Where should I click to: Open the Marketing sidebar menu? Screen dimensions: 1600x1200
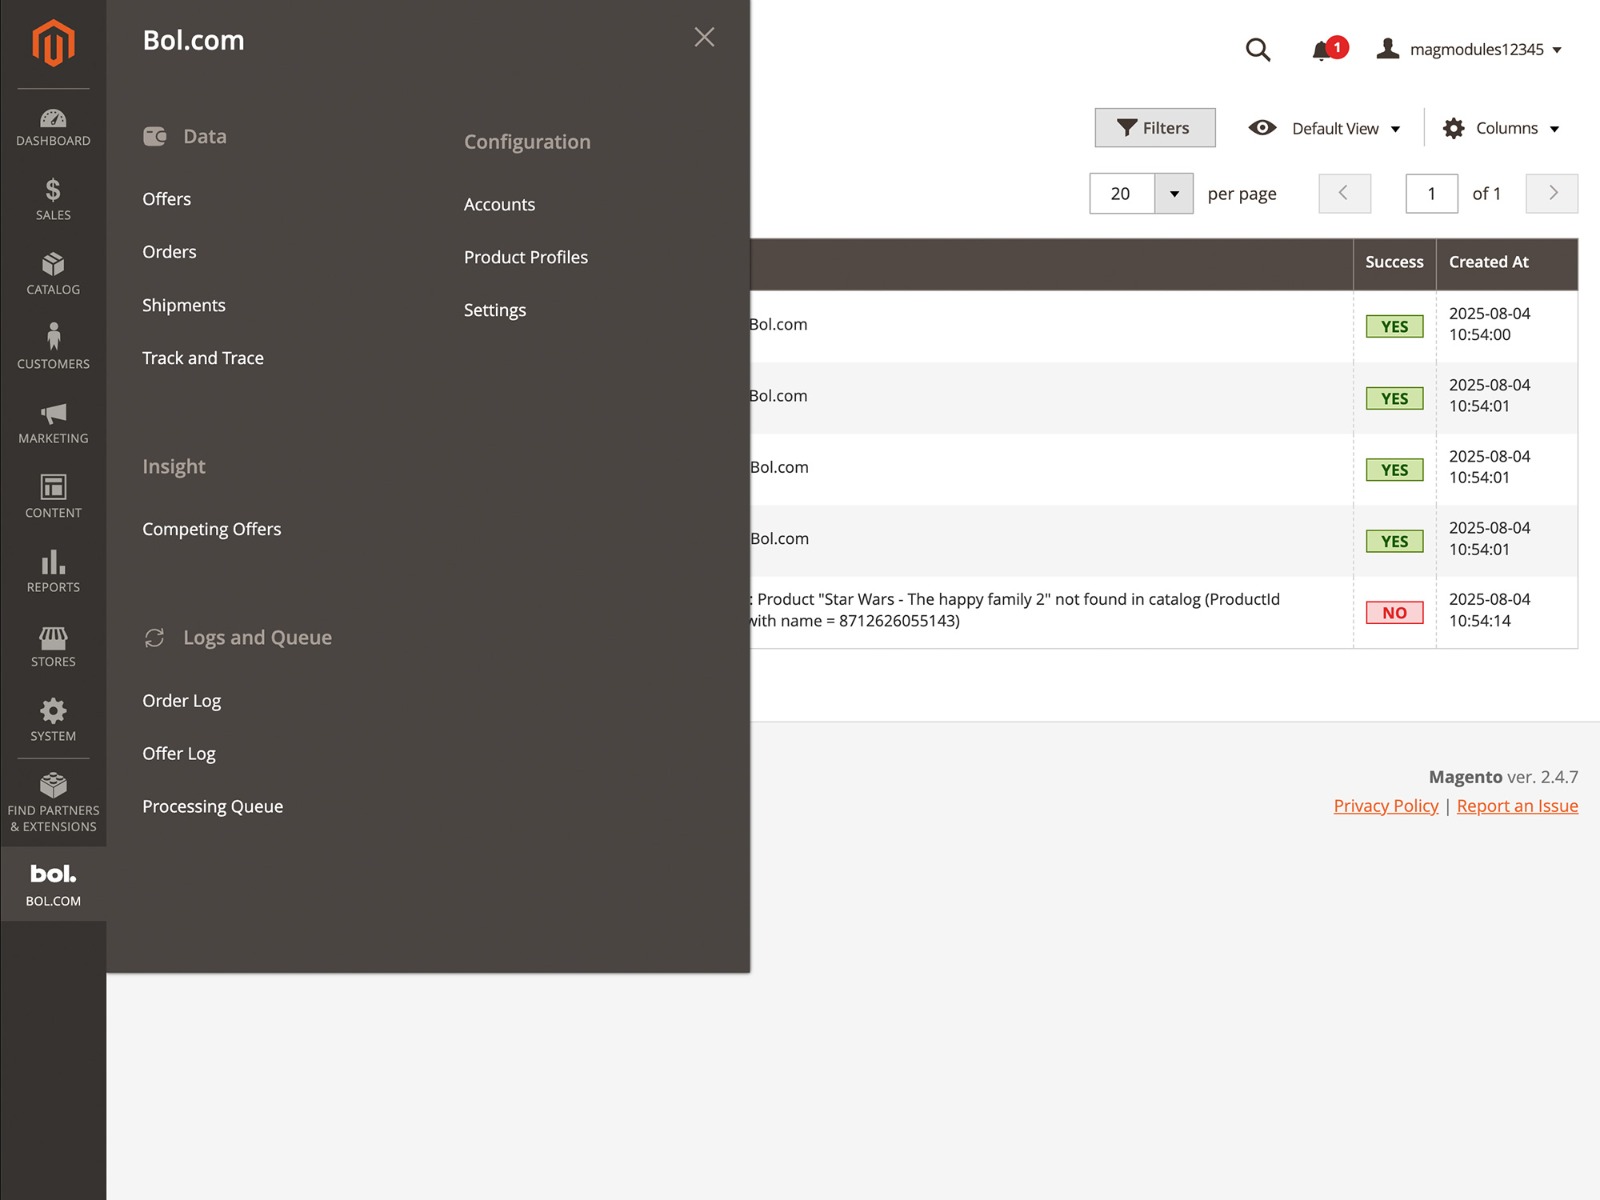click(x=53, y=423)
